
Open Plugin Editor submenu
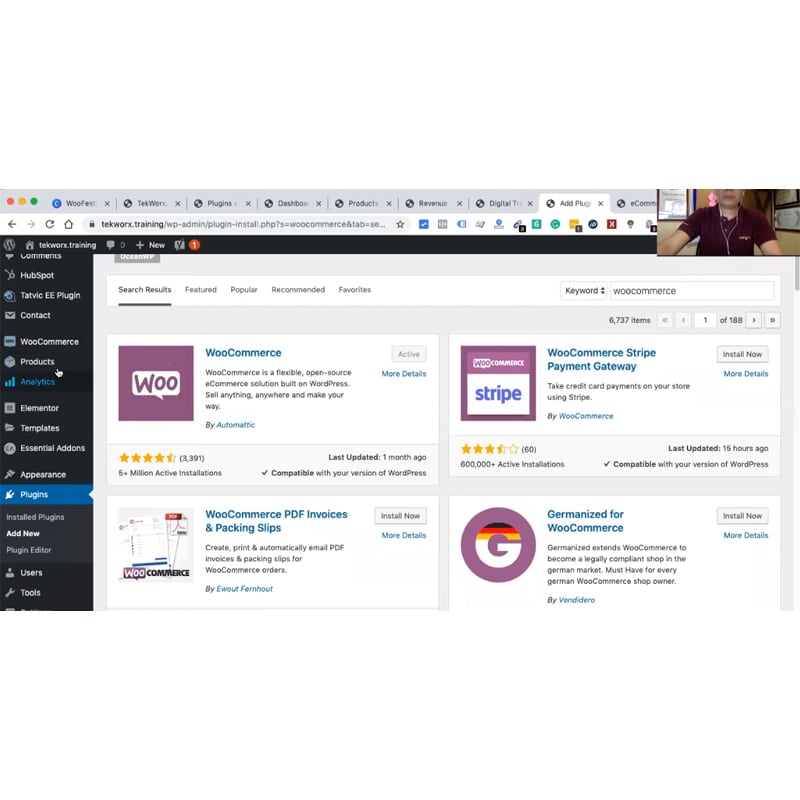coord(29,550)
